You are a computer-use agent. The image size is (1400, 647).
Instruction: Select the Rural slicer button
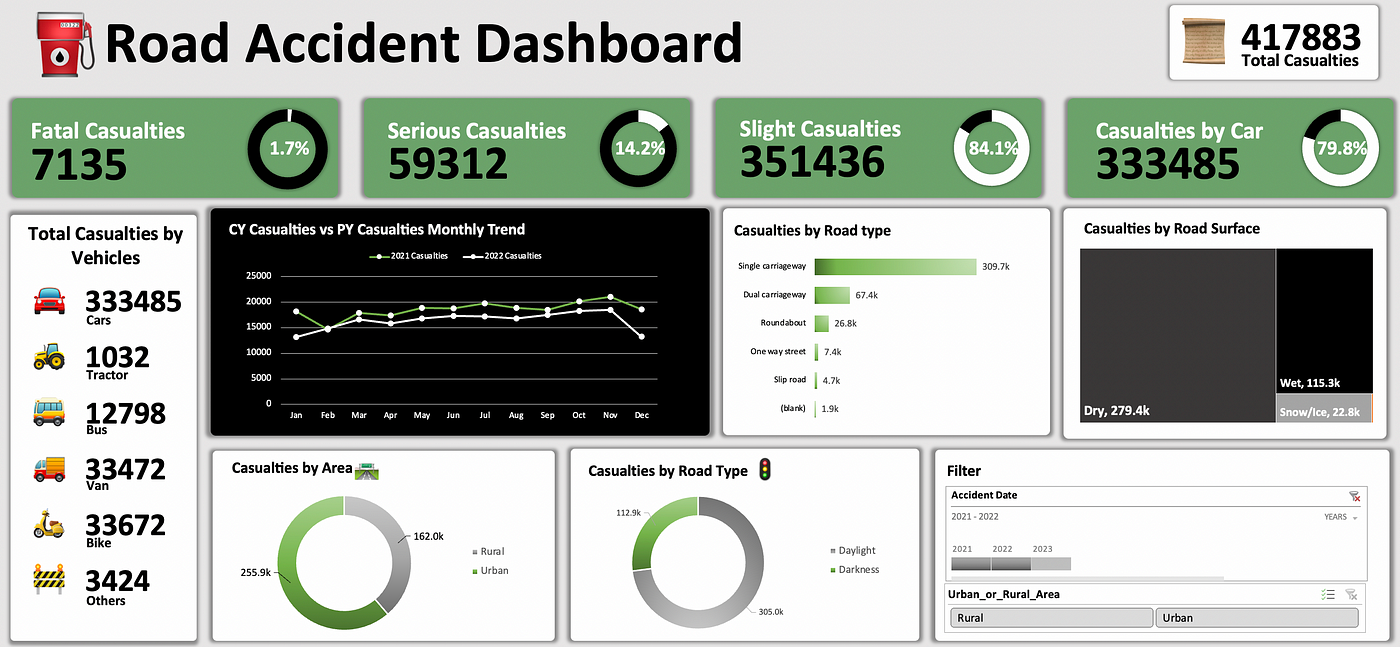pos(1050,618)
